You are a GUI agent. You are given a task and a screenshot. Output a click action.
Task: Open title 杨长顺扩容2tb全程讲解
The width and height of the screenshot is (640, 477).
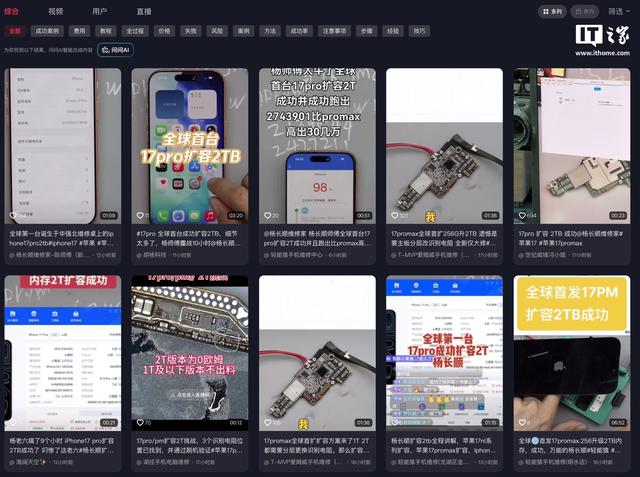(444, 446)
